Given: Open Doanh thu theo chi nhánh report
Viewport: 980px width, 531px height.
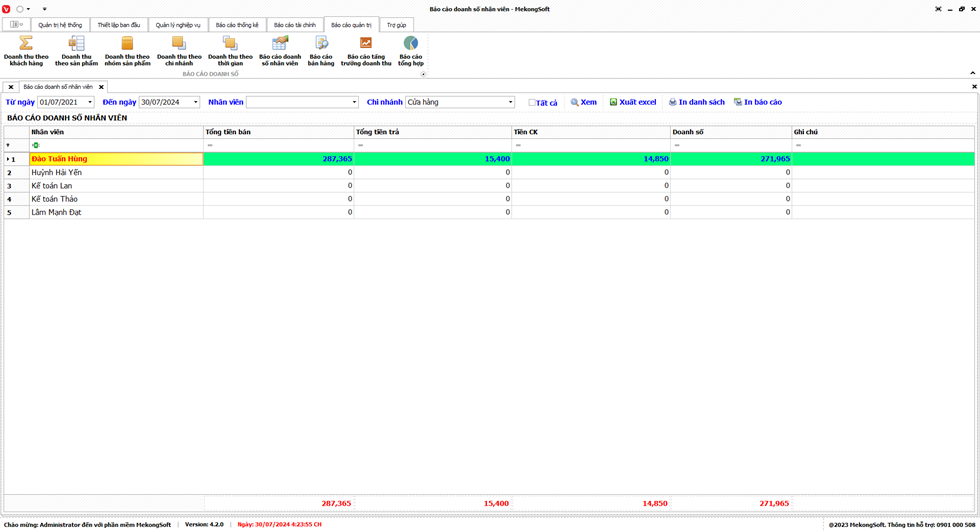Looking at the screenshot, I should pos(179,50).
